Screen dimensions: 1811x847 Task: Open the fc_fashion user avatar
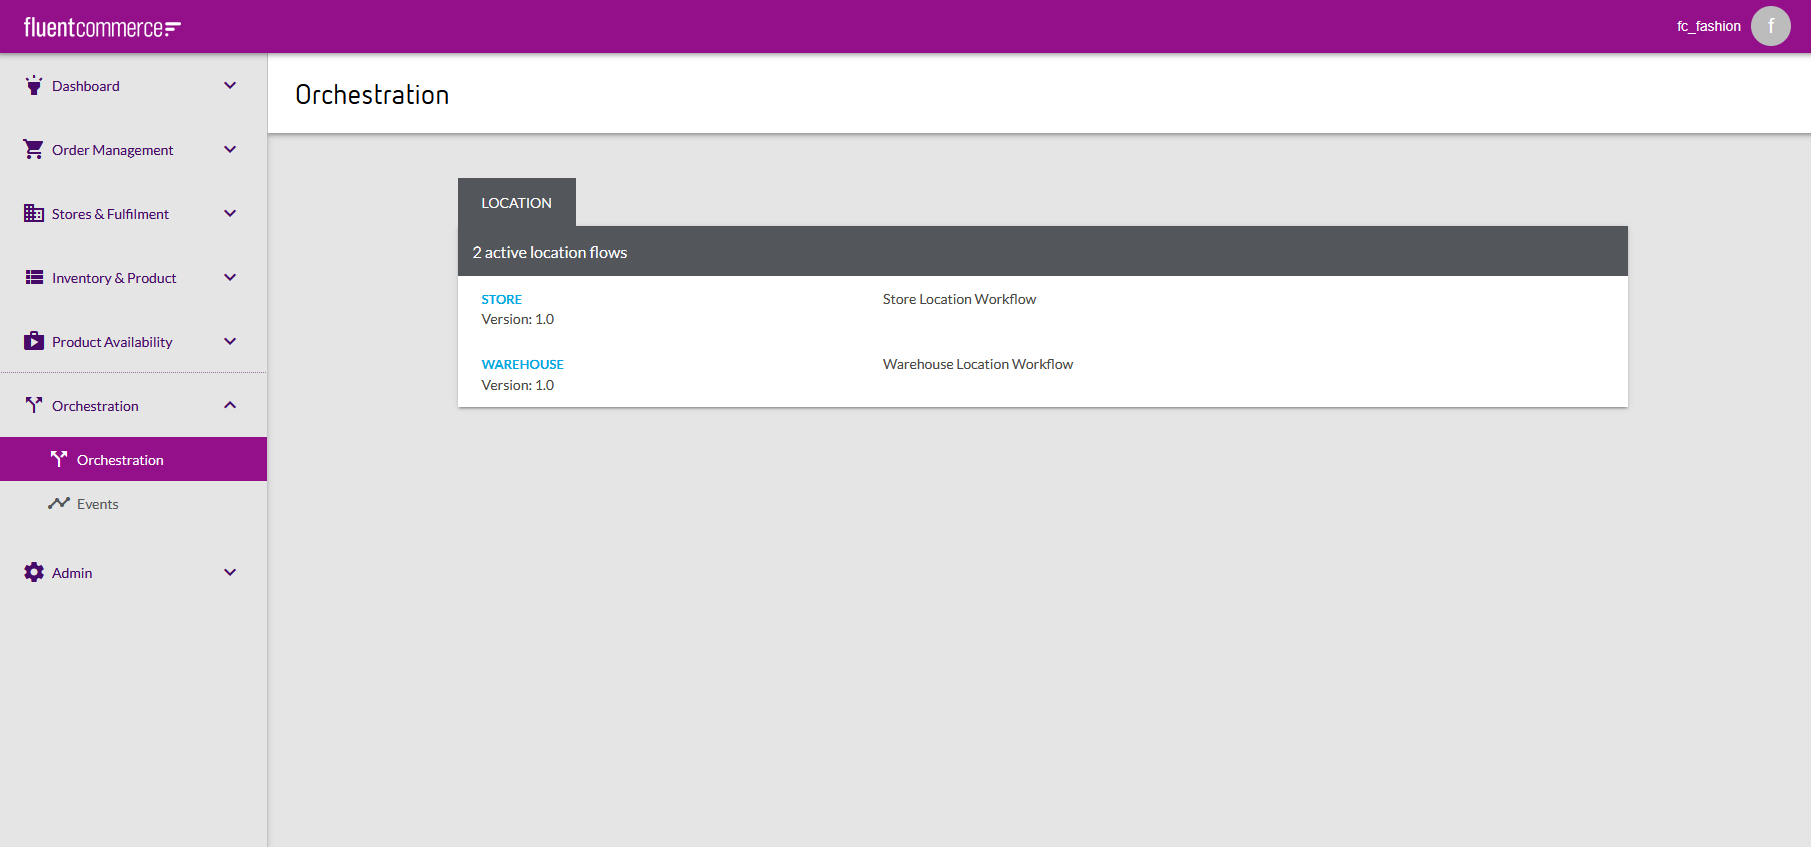(x=1770, y=26)
